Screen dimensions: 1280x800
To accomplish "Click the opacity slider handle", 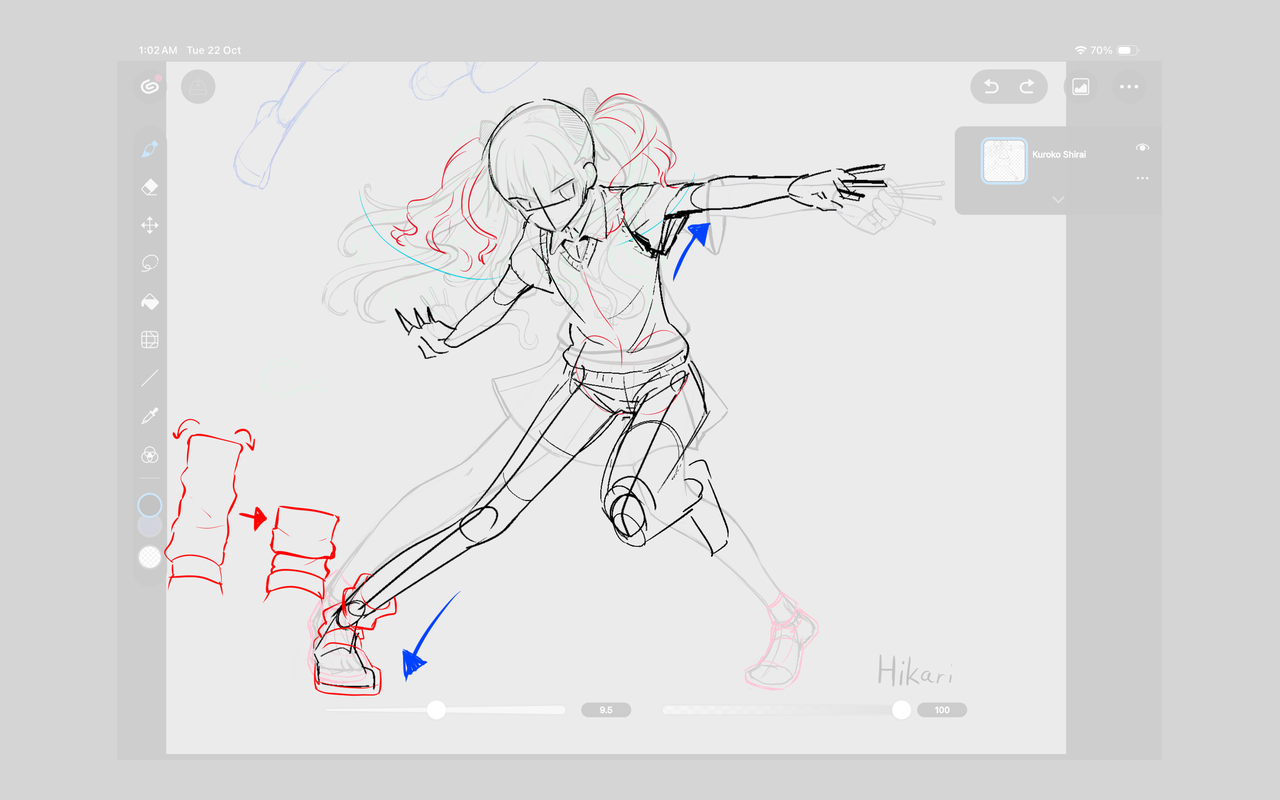I will coord(902,710).
